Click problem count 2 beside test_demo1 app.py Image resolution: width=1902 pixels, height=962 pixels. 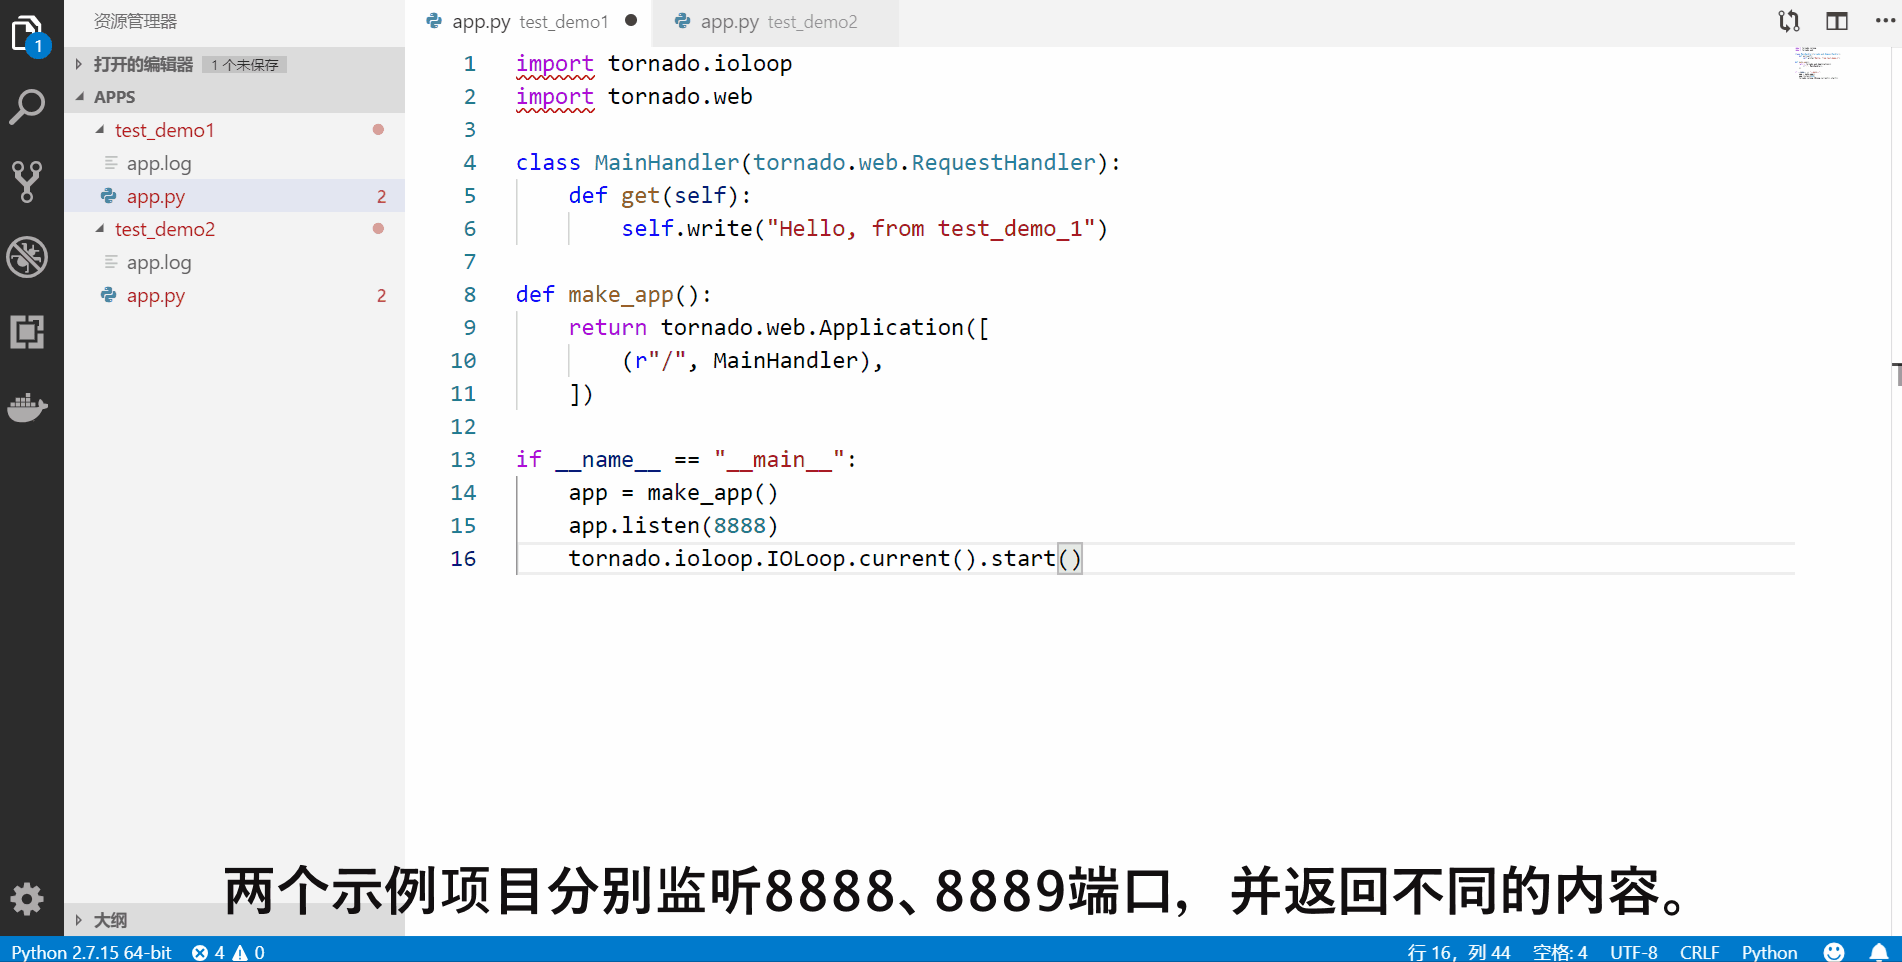381,196
